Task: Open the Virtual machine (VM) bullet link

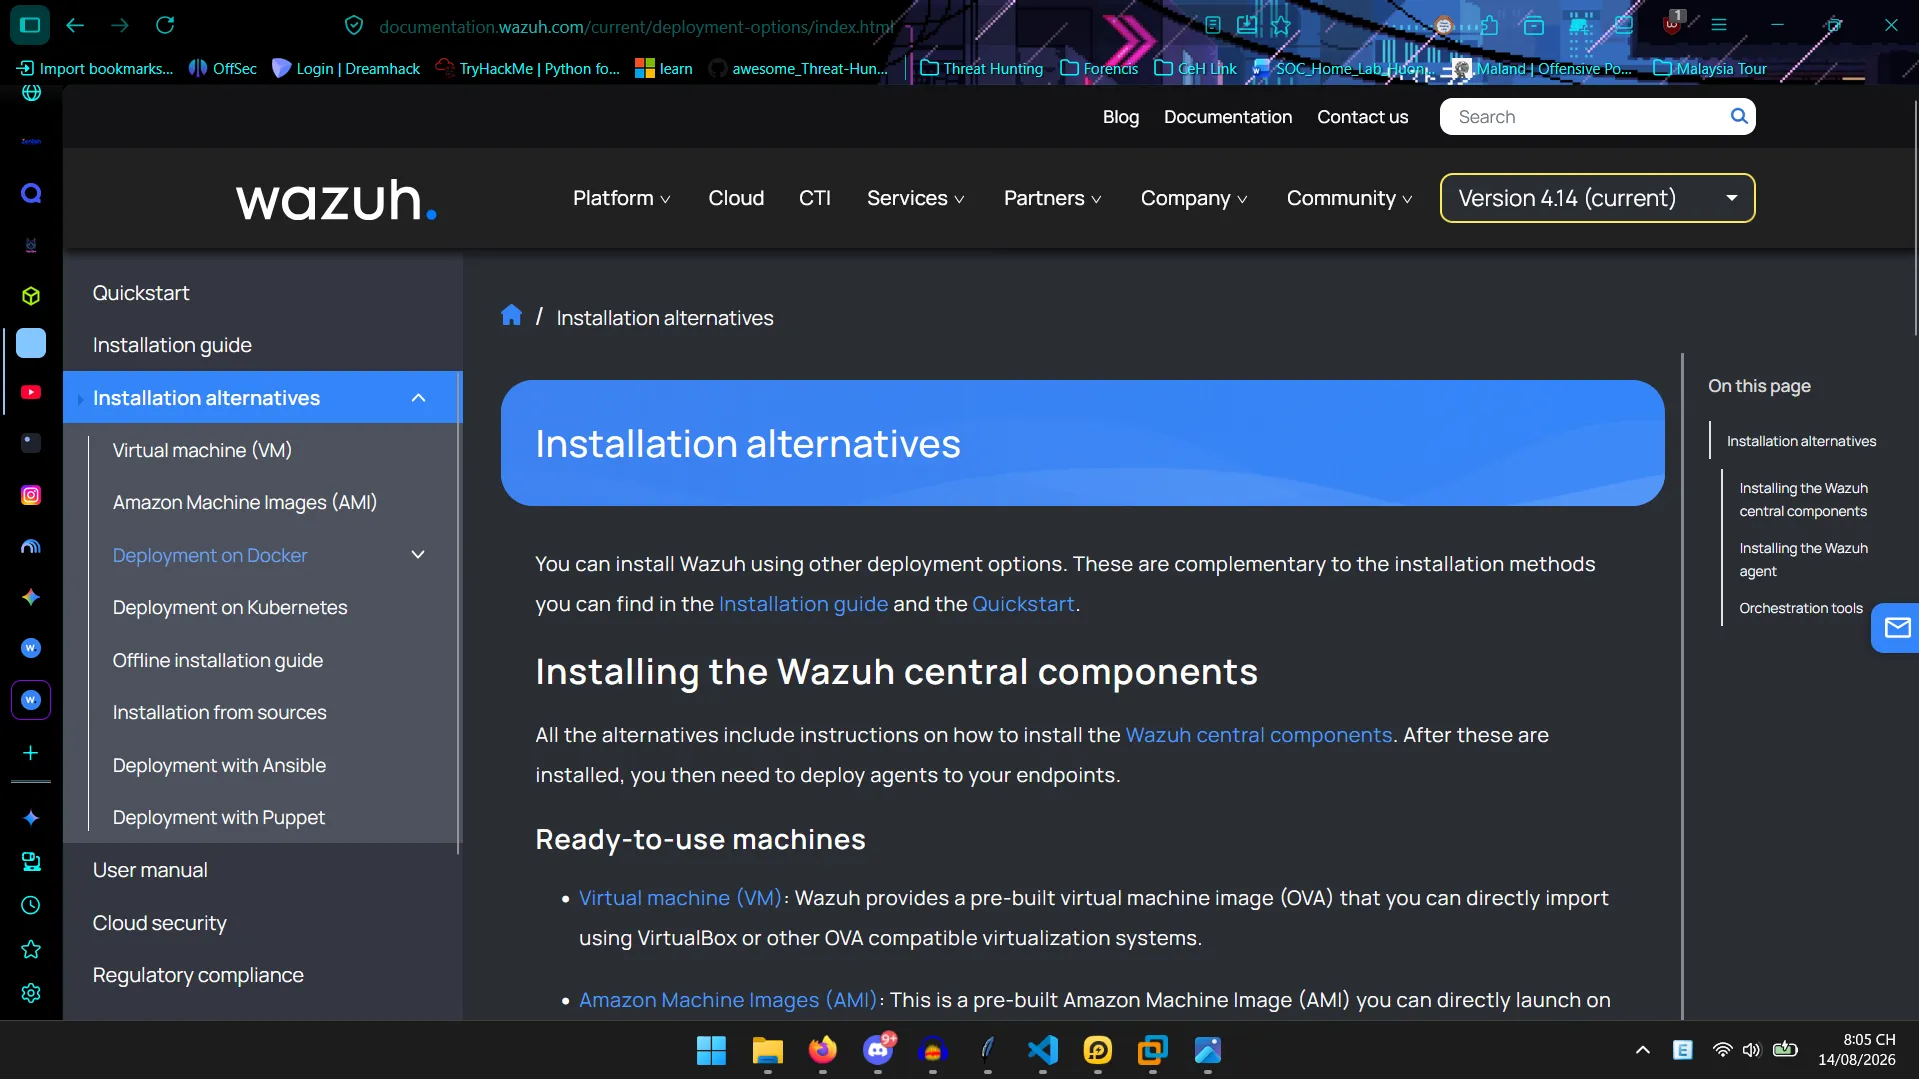Action: pyautogui.click(x=680, y=898)
